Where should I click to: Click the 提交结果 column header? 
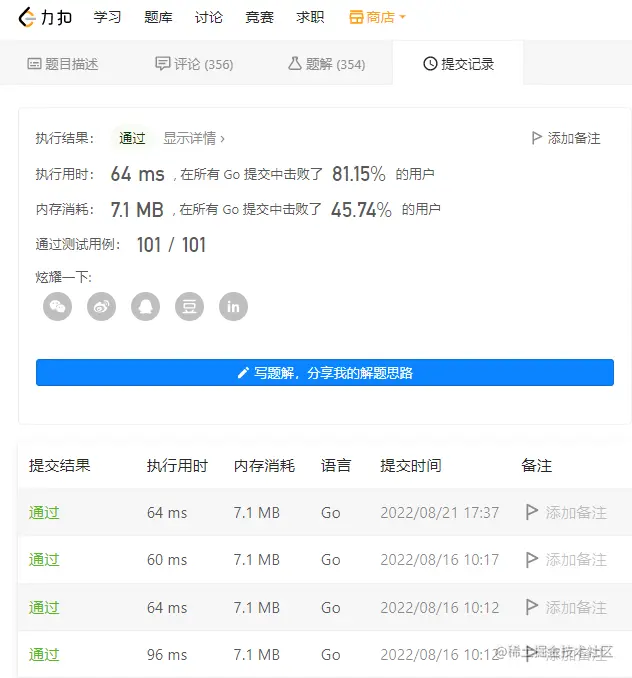60,466
